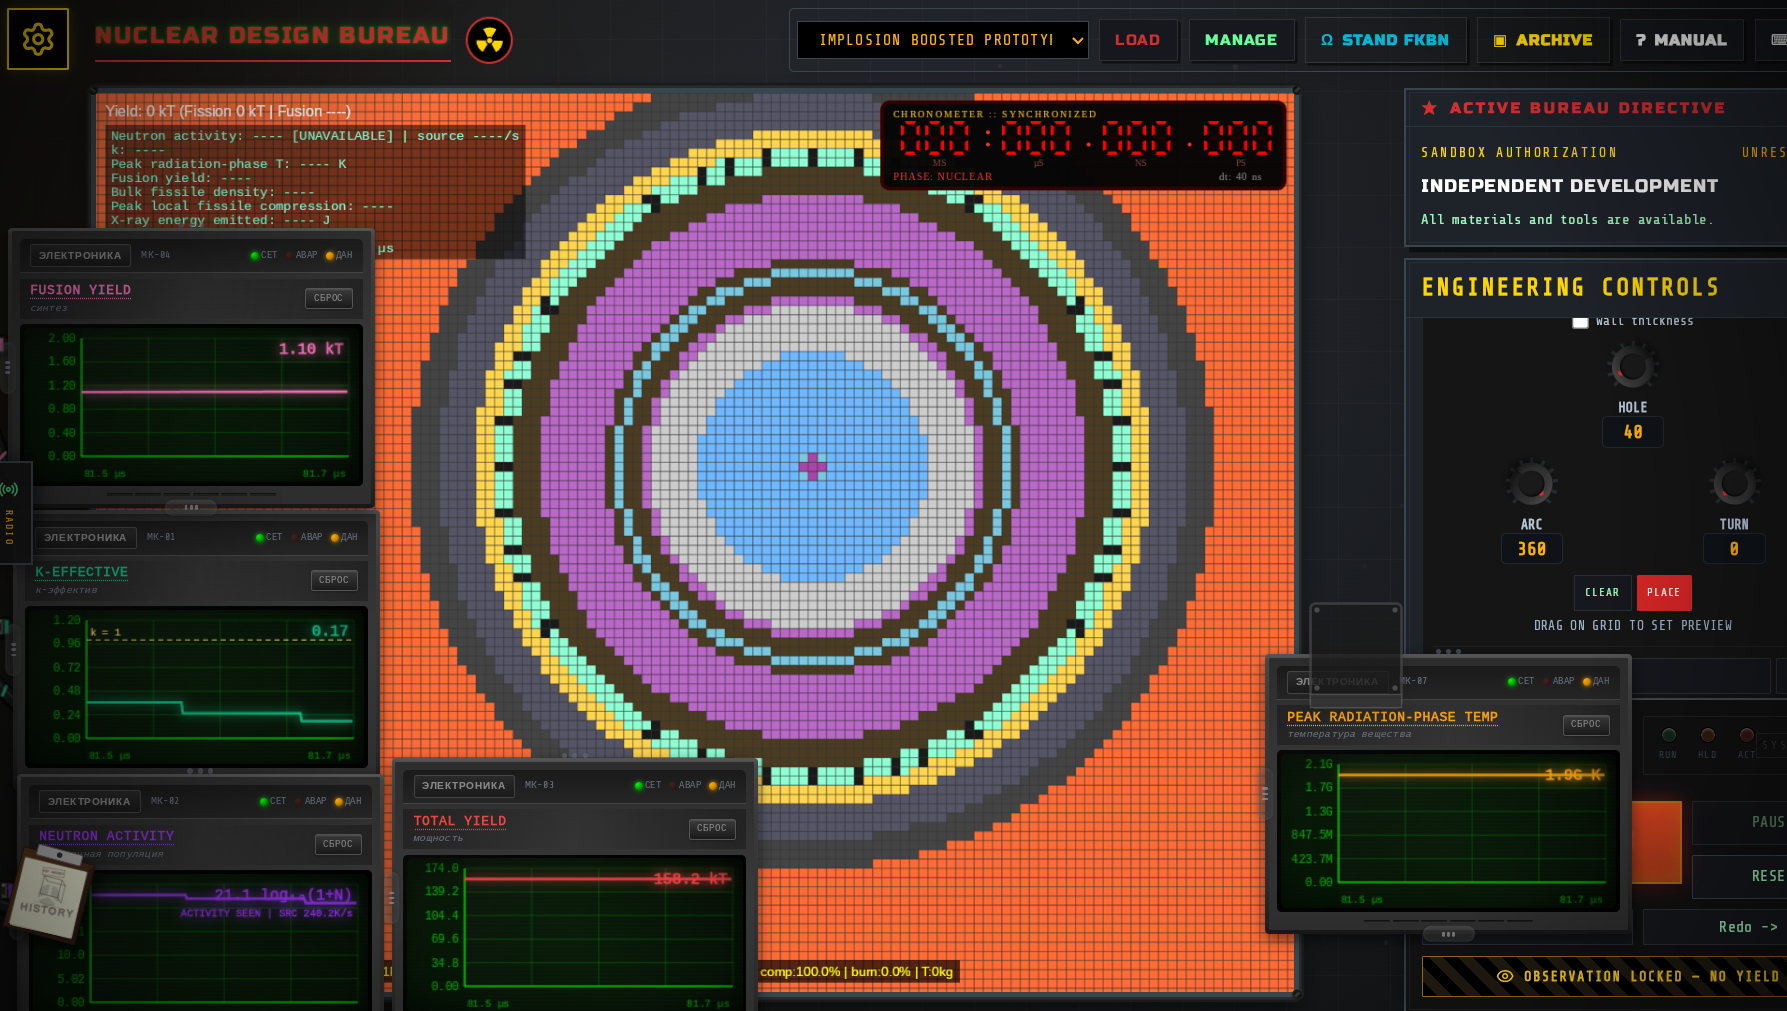Click the eye icon in observation banner
The width and height of the screenshot is (1787, 1011).
1504,976
